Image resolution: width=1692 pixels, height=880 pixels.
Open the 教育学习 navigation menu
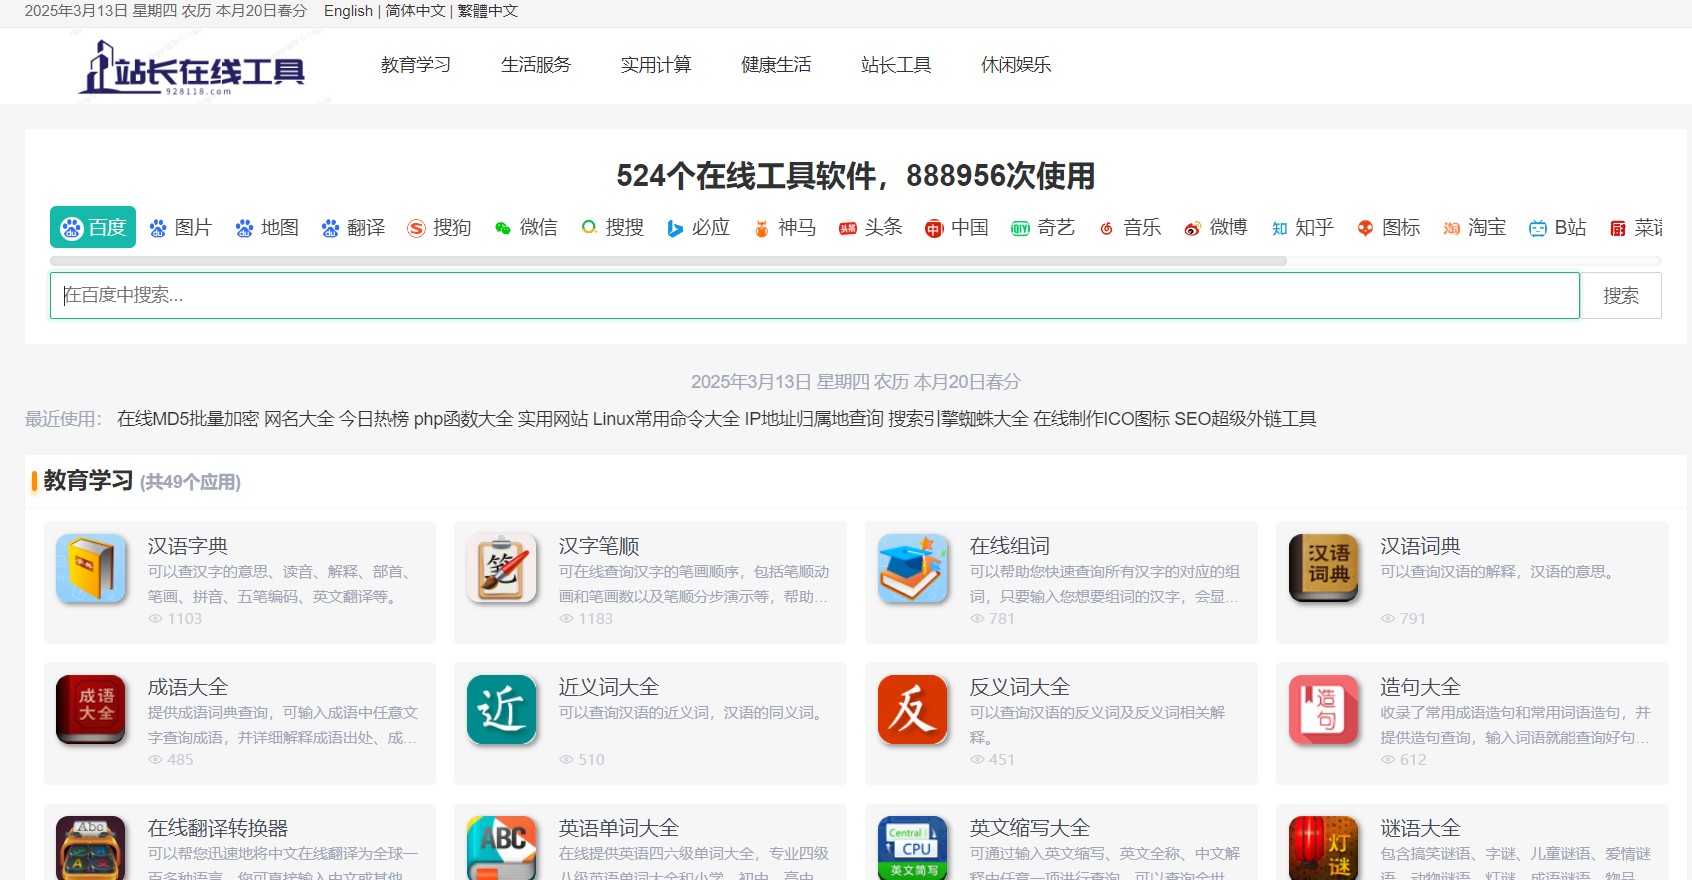coord(416,65)
